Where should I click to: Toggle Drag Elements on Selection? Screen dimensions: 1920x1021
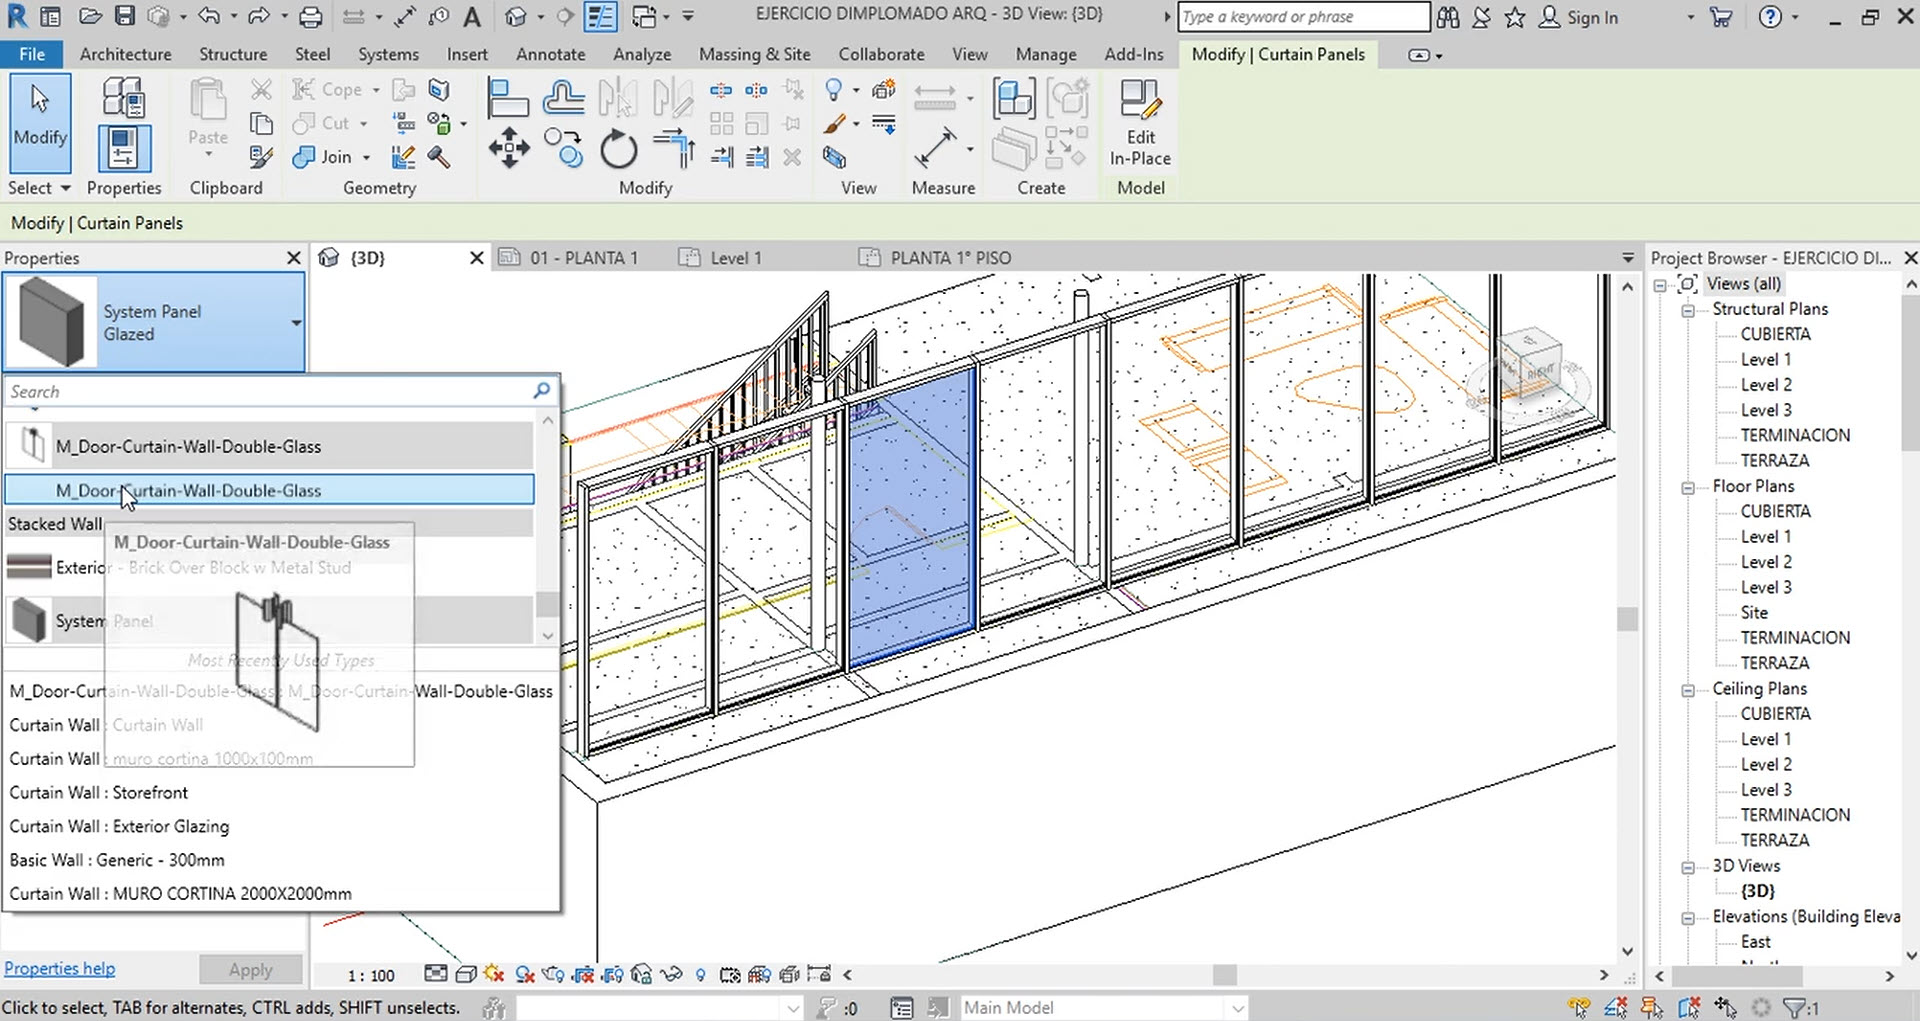click(x=1725, y=1008)
